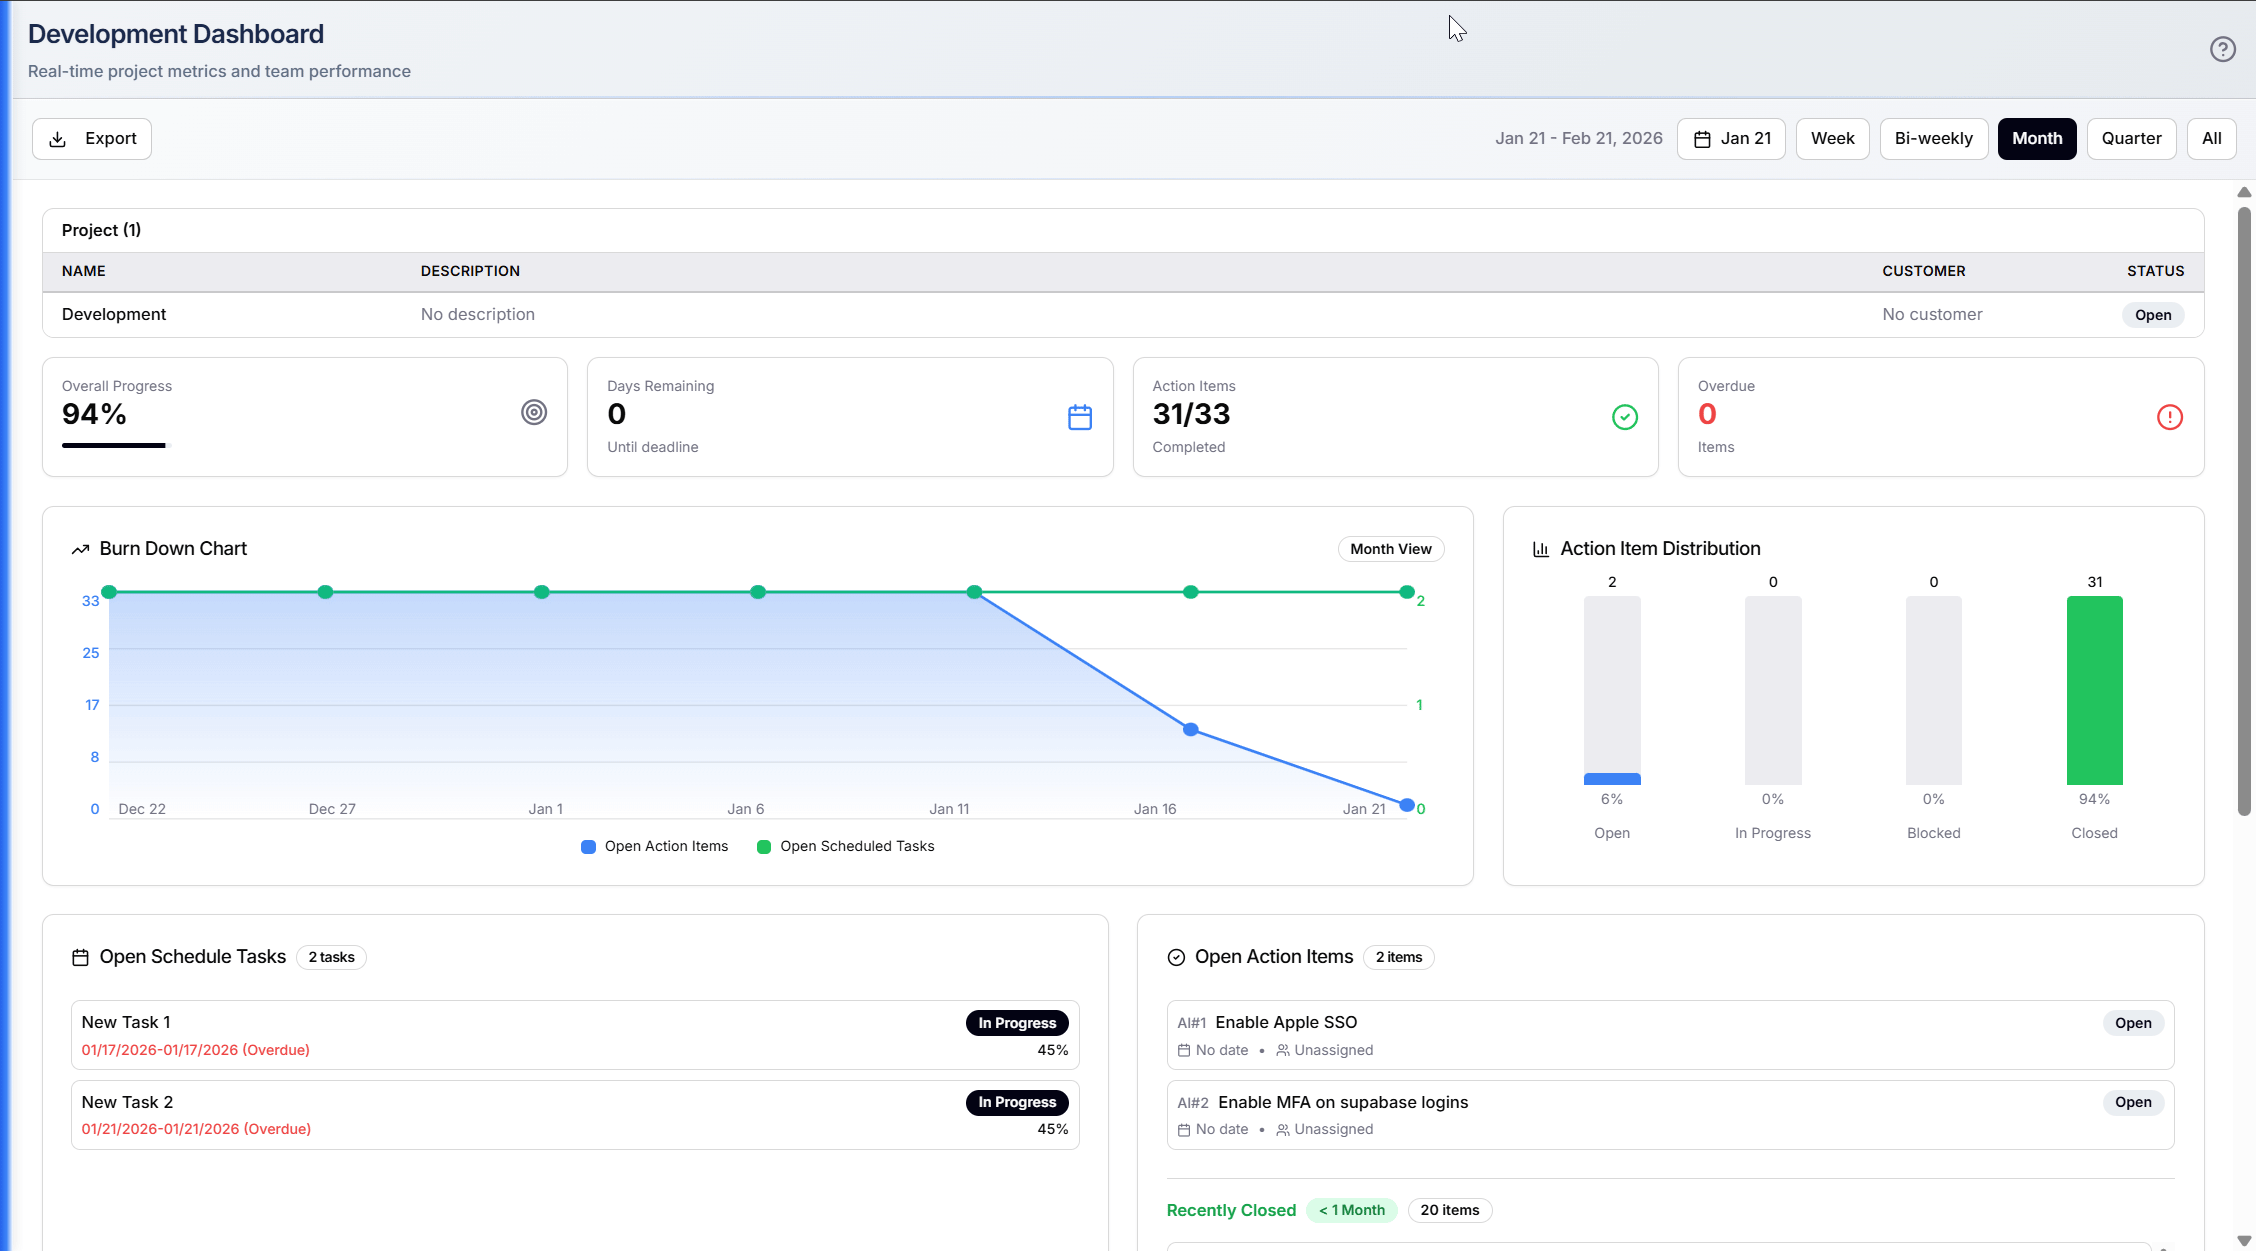Toggle Open Action Items legend entry

click(655, 846)
